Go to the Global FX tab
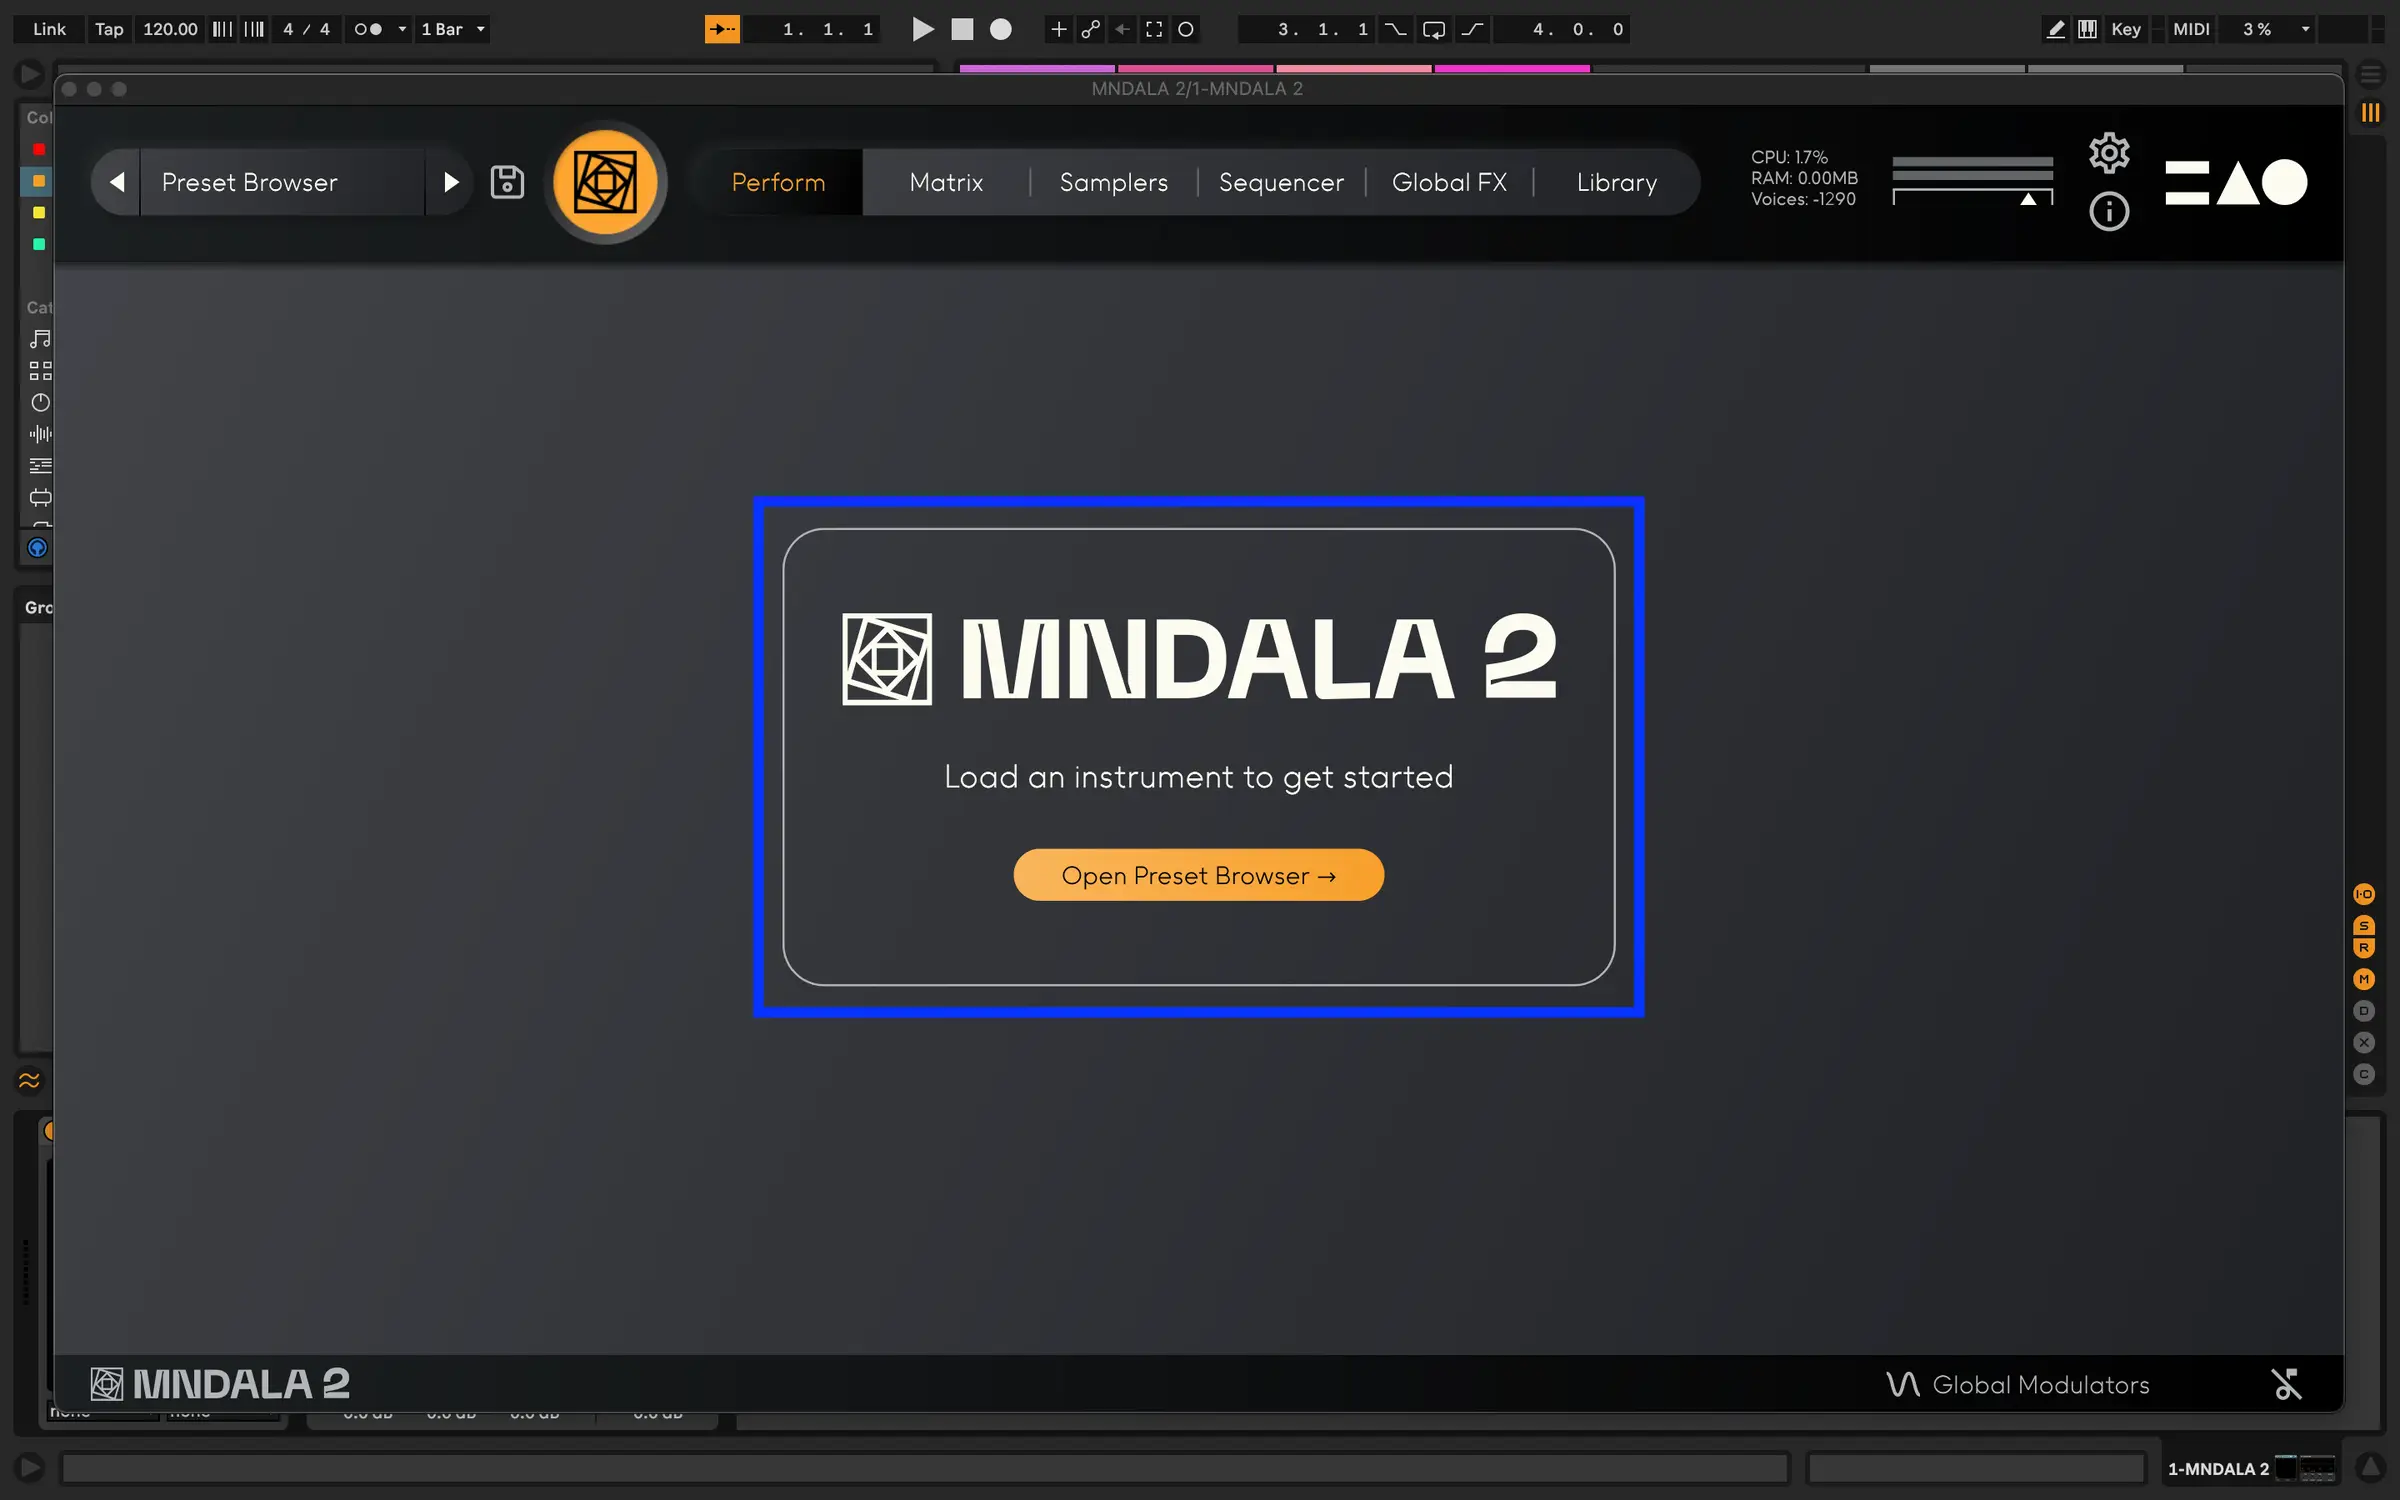Image resolution: width=2400 pixels, height=1500 pixels. [x=1449, y=182]
